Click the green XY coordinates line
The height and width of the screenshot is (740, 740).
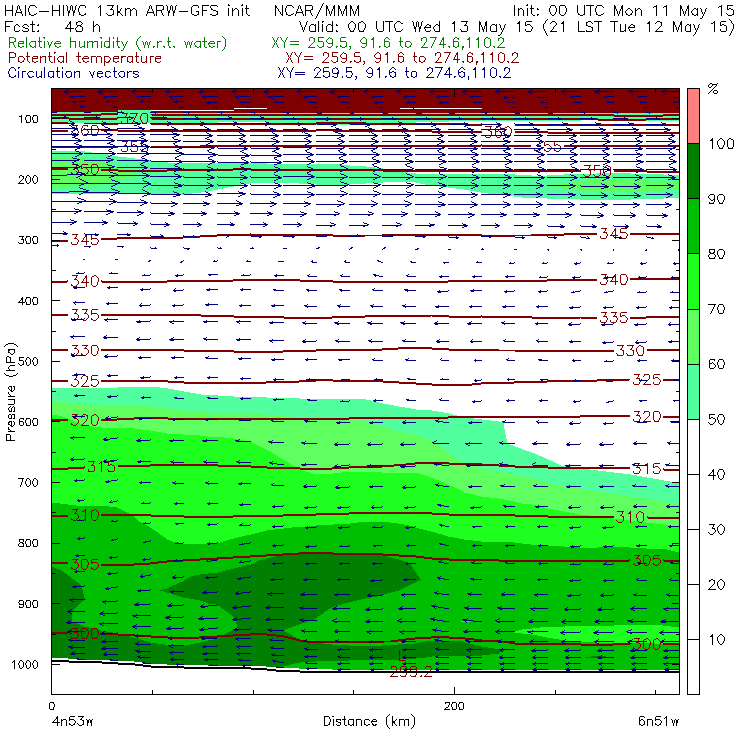[x=388, y=43]
